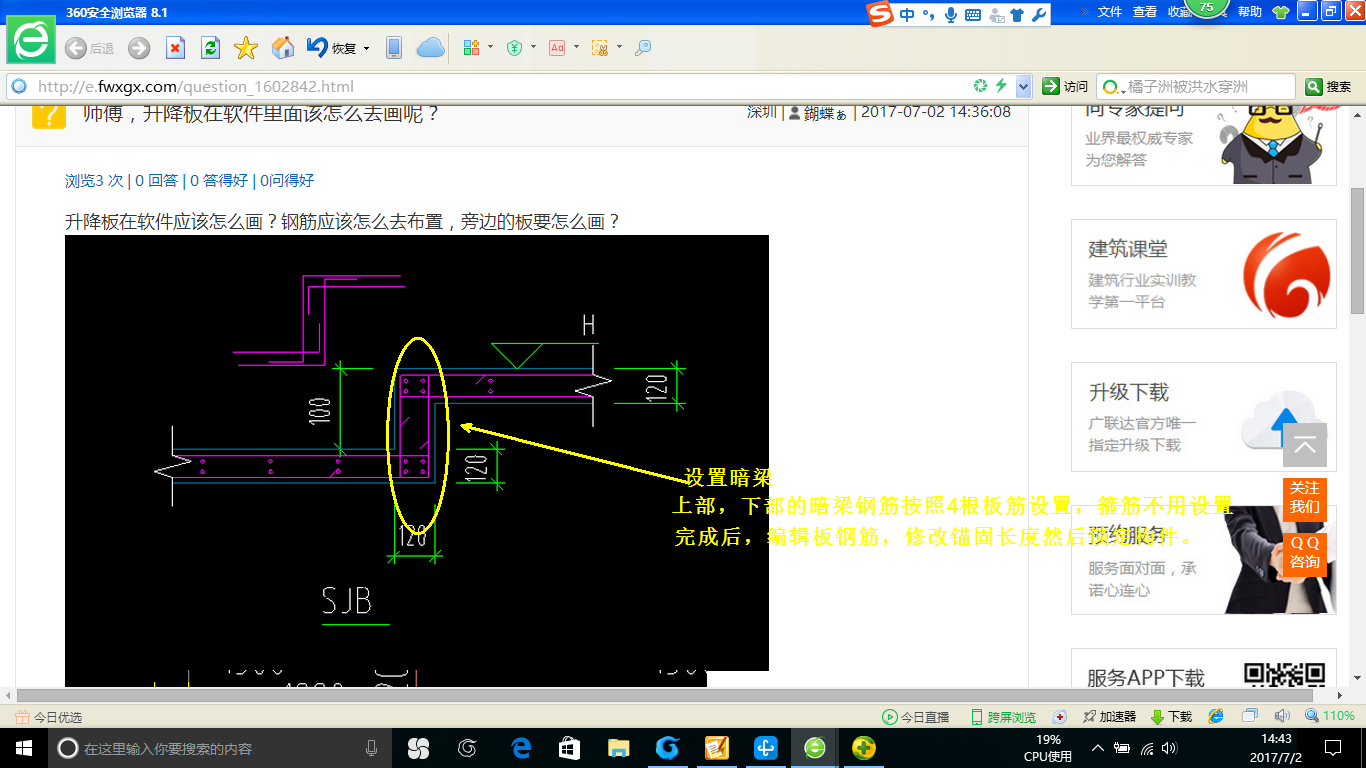This screenshot has height=768, width=1366.
Task: Go to the home page via house icon
Action: pyautogui.click(x=283, y=47)
